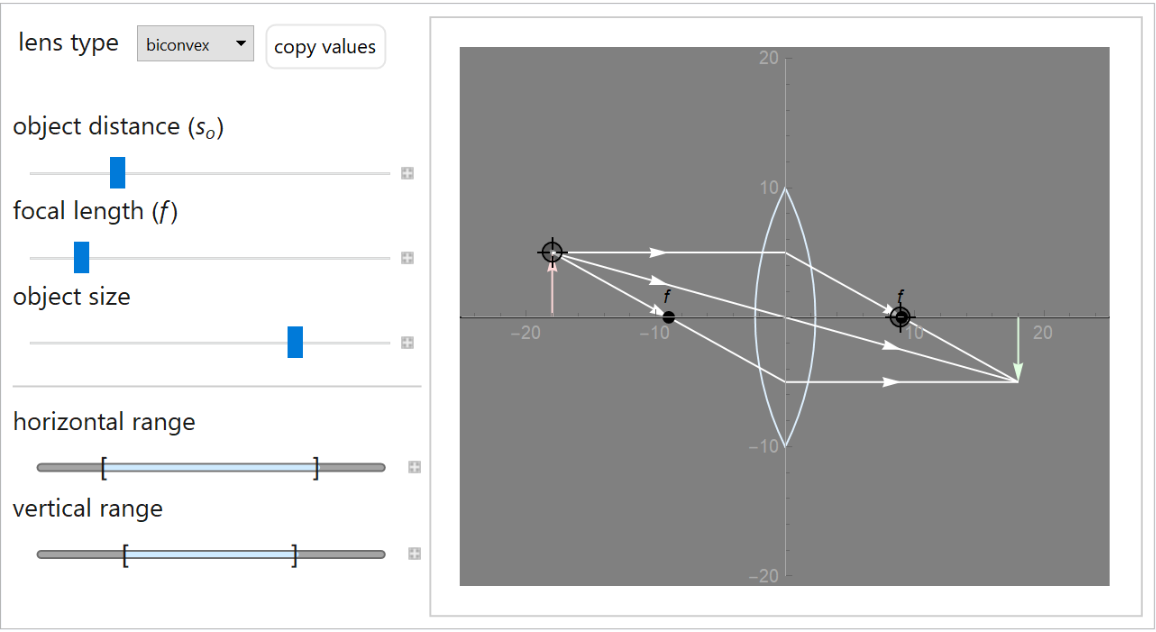Click the vertical range left bracket handle
1156x632 pixels.
(x=125, y=554)
